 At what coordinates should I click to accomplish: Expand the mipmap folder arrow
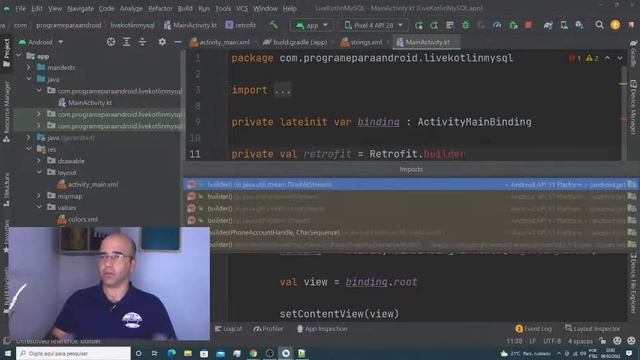pos(39,196)
